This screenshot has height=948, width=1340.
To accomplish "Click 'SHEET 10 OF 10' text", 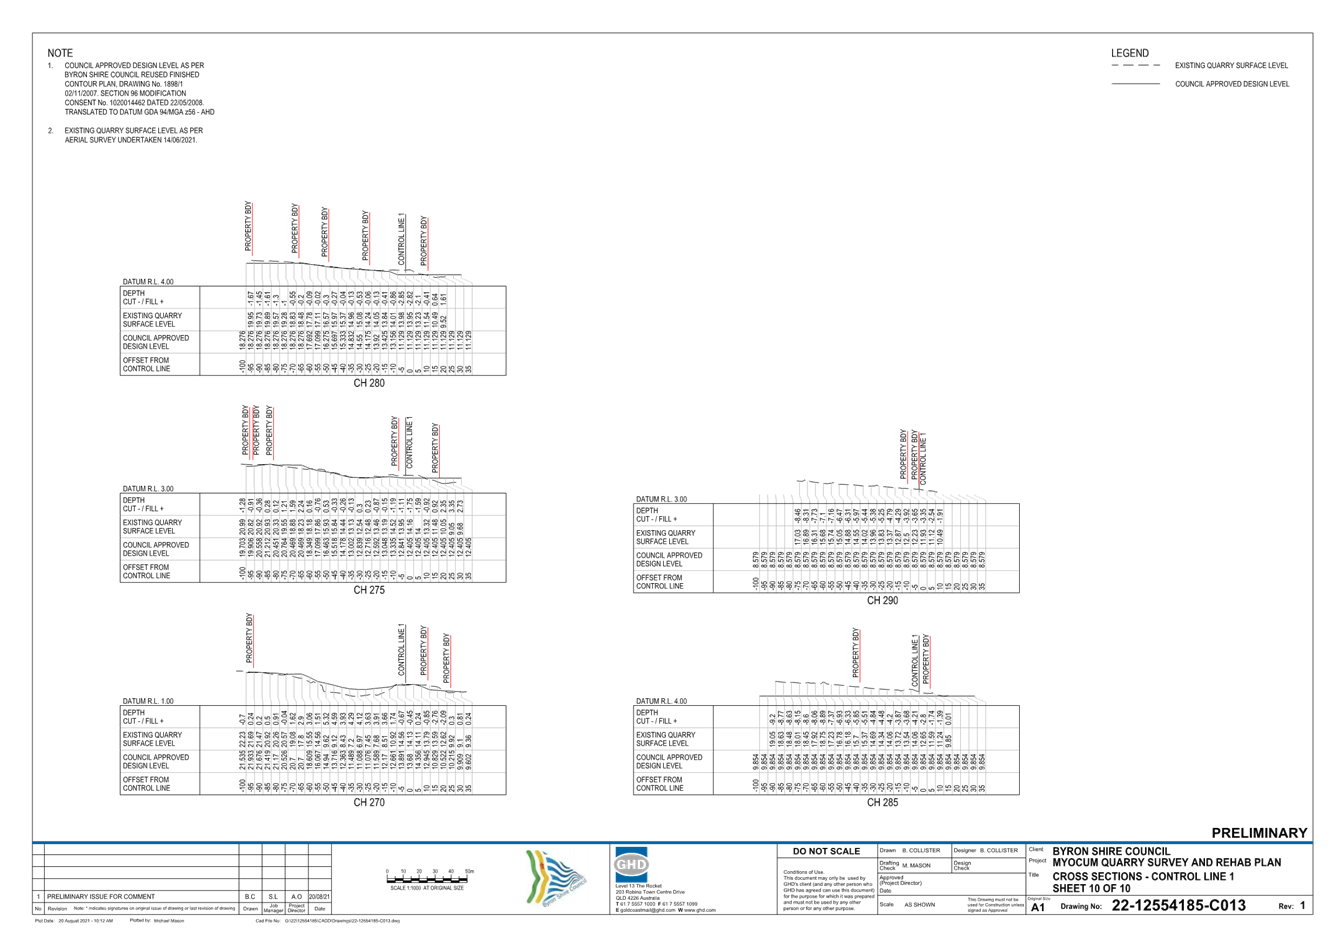I will click(1092, 888).
